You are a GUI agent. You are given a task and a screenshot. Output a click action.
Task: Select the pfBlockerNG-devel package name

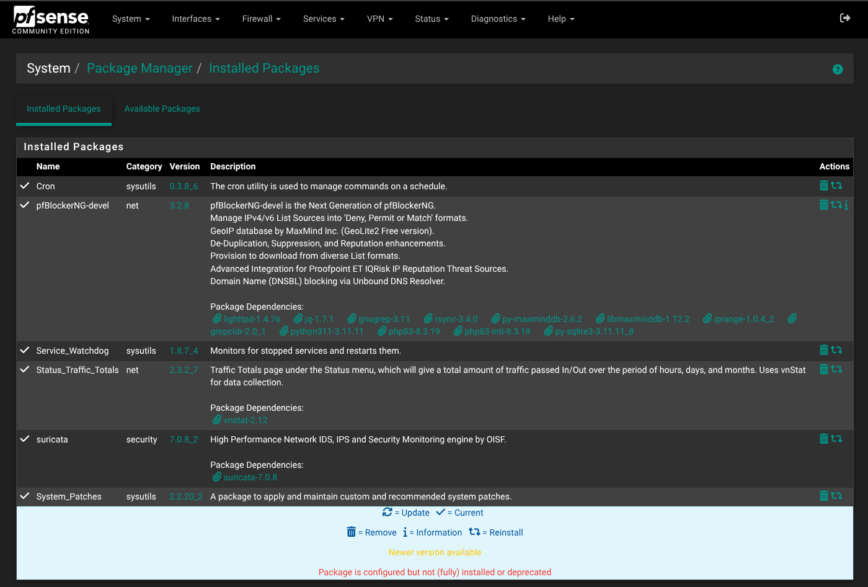(73, 205)
